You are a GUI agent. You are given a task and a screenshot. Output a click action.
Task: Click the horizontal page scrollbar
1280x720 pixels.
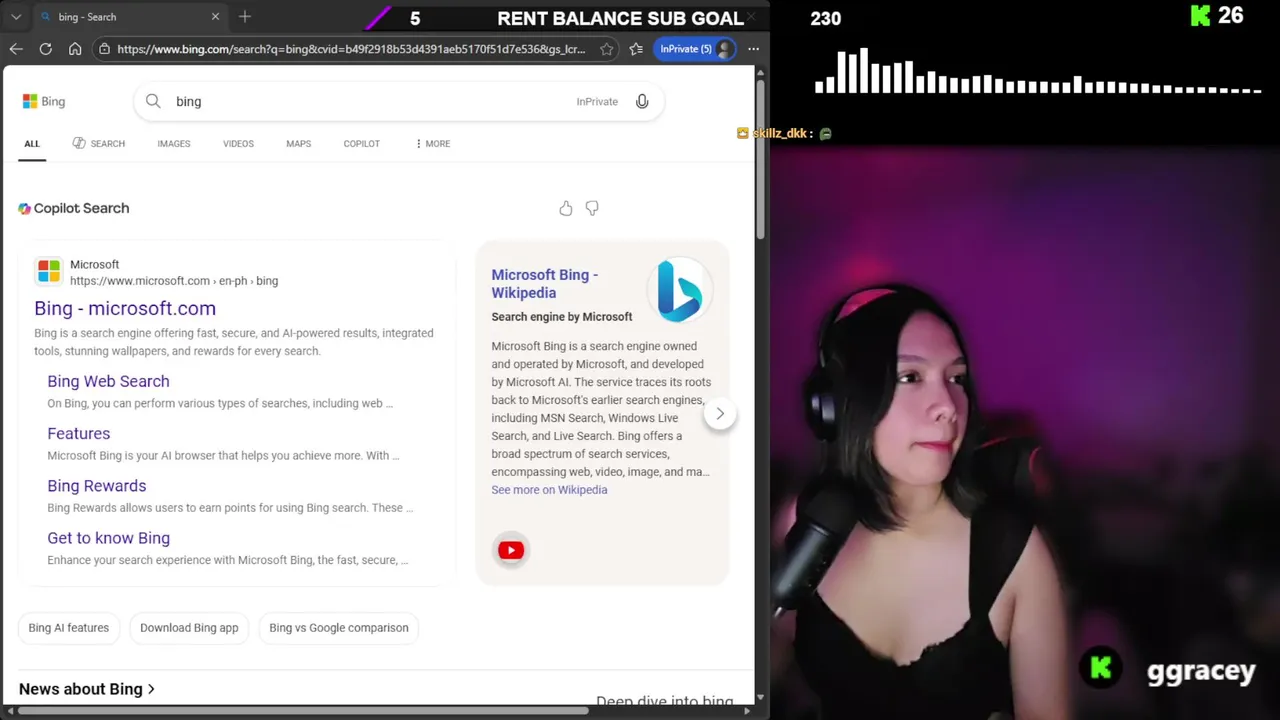(x=303, y=711)
